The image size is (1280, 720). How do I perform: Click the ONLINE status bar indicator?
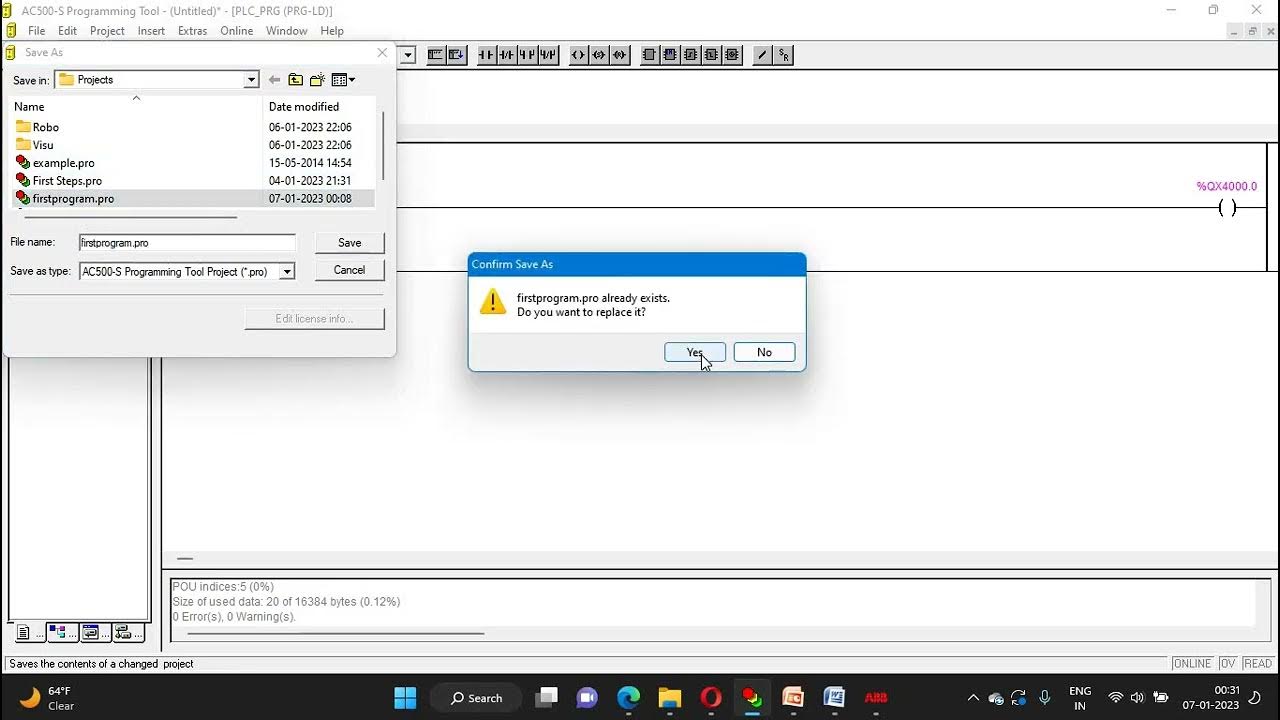(x=1192, y=664)
